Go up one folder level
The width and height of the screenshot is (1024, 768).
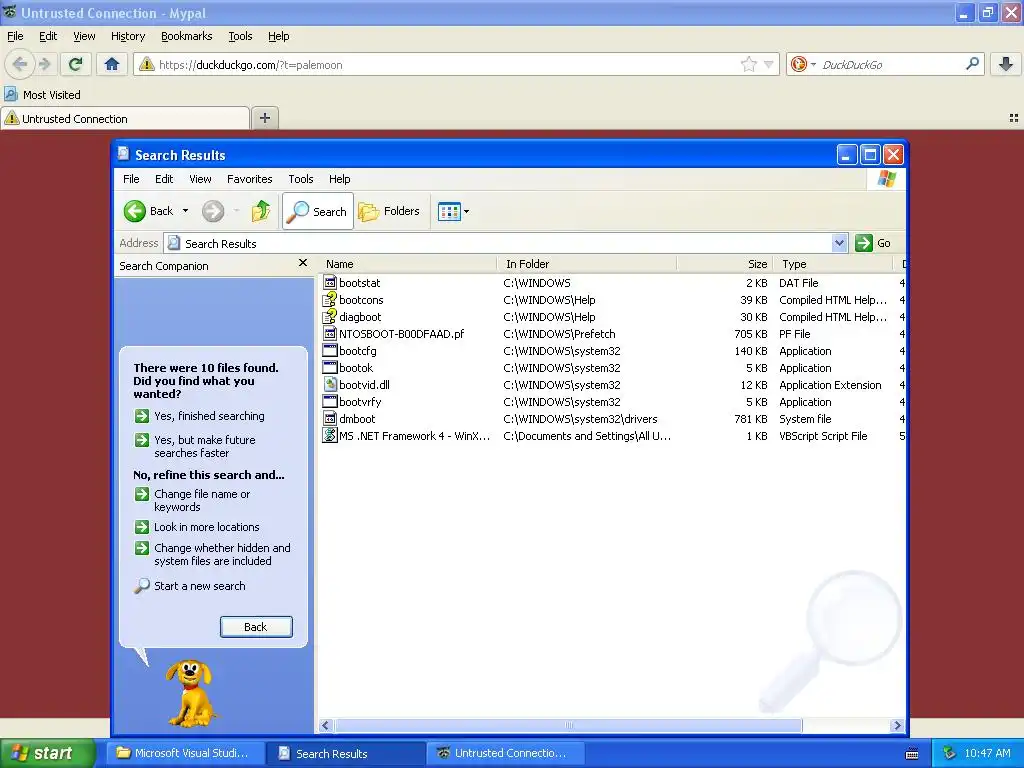coord(261,211)
